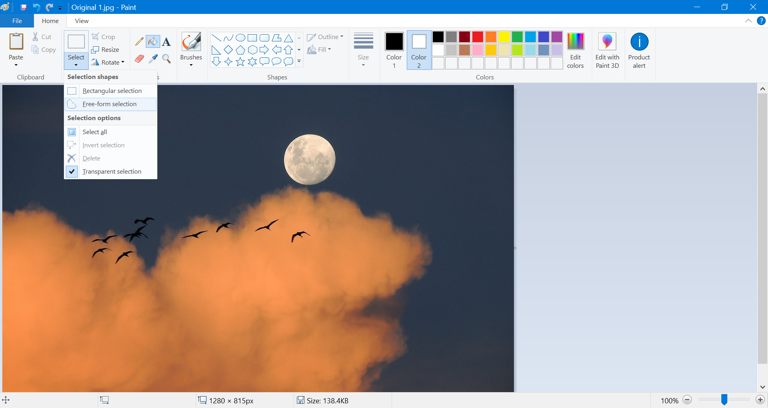Open the Outline dropdown
Viewport: 768px width, 408px height.
(325, 37)
